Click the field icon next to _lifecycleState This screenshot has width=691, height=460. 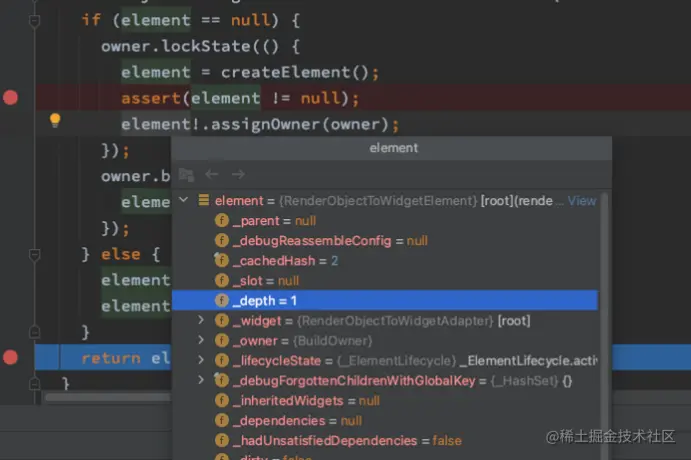(222, 360)
